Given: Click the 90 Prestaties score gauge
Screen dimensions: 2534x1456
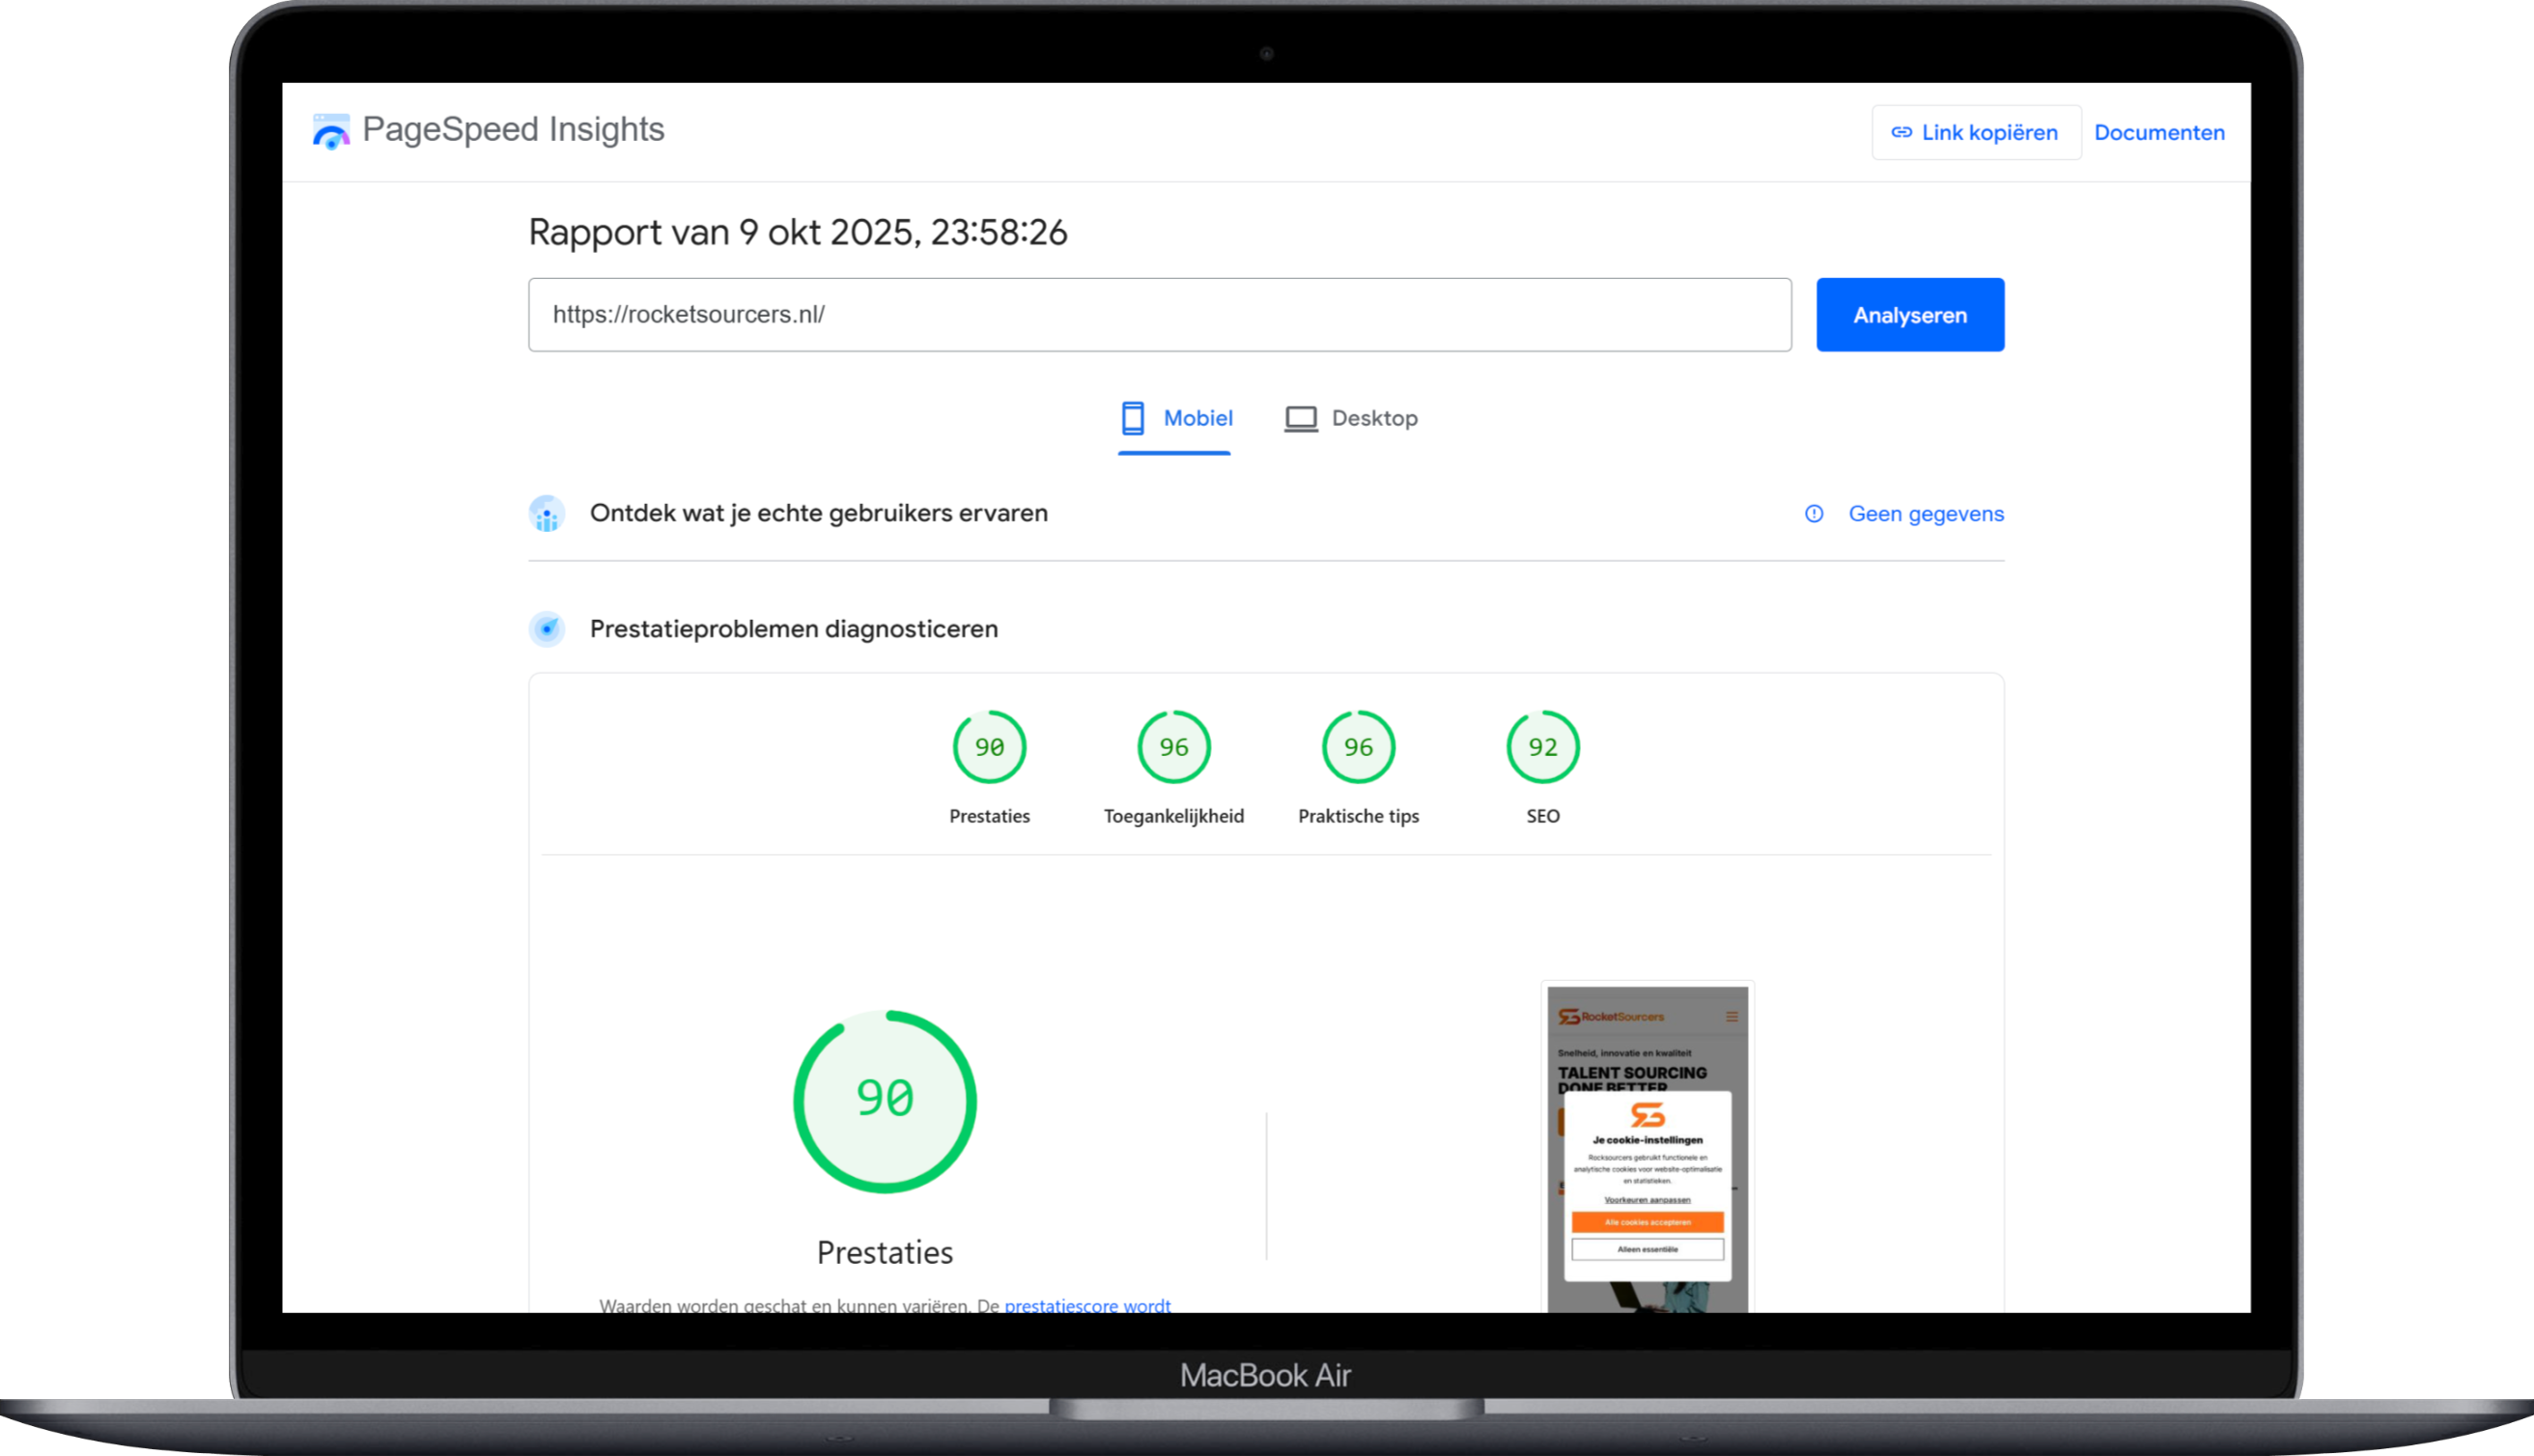Looking at the screenshot, I should (x=989, y=747).
